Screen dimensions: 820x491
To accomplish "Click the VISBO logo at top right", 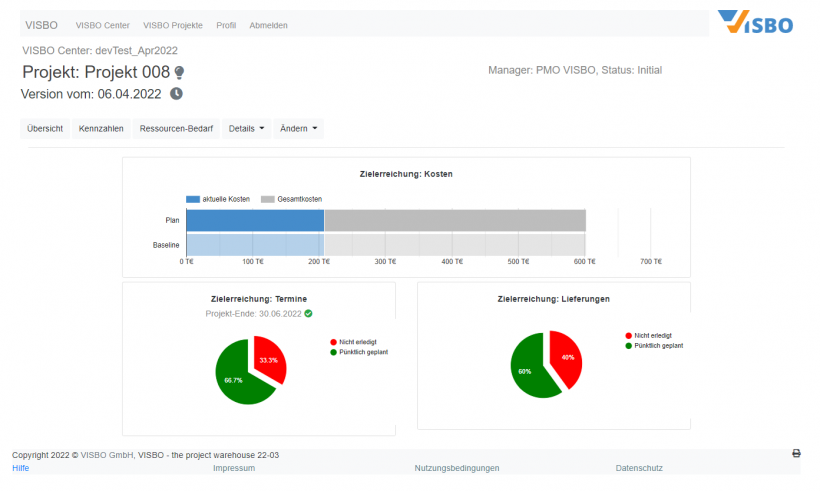I will 755,22.
